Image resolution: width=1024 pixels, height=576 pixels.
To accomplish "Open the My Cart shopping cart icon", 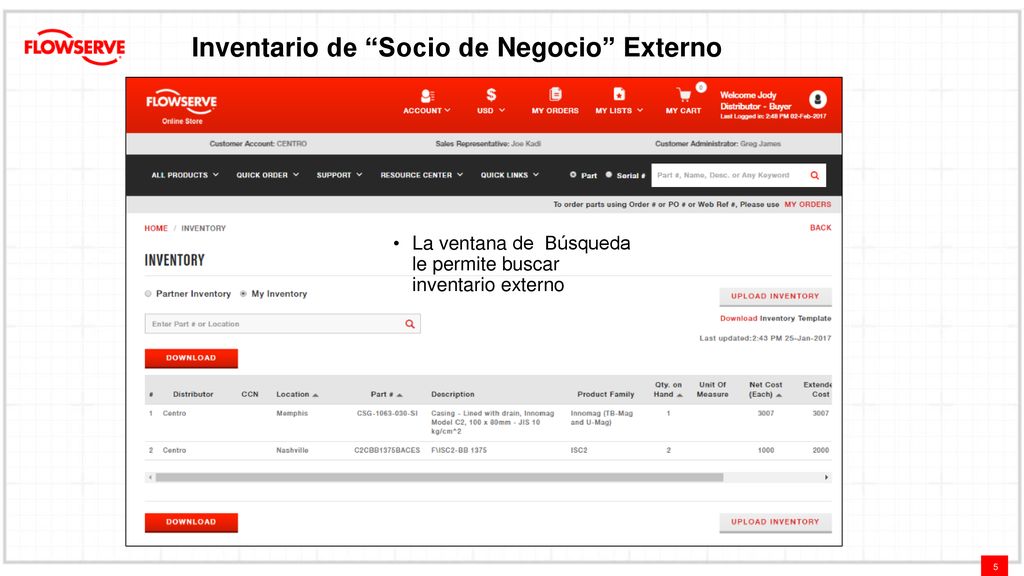I will coord(683,95).
